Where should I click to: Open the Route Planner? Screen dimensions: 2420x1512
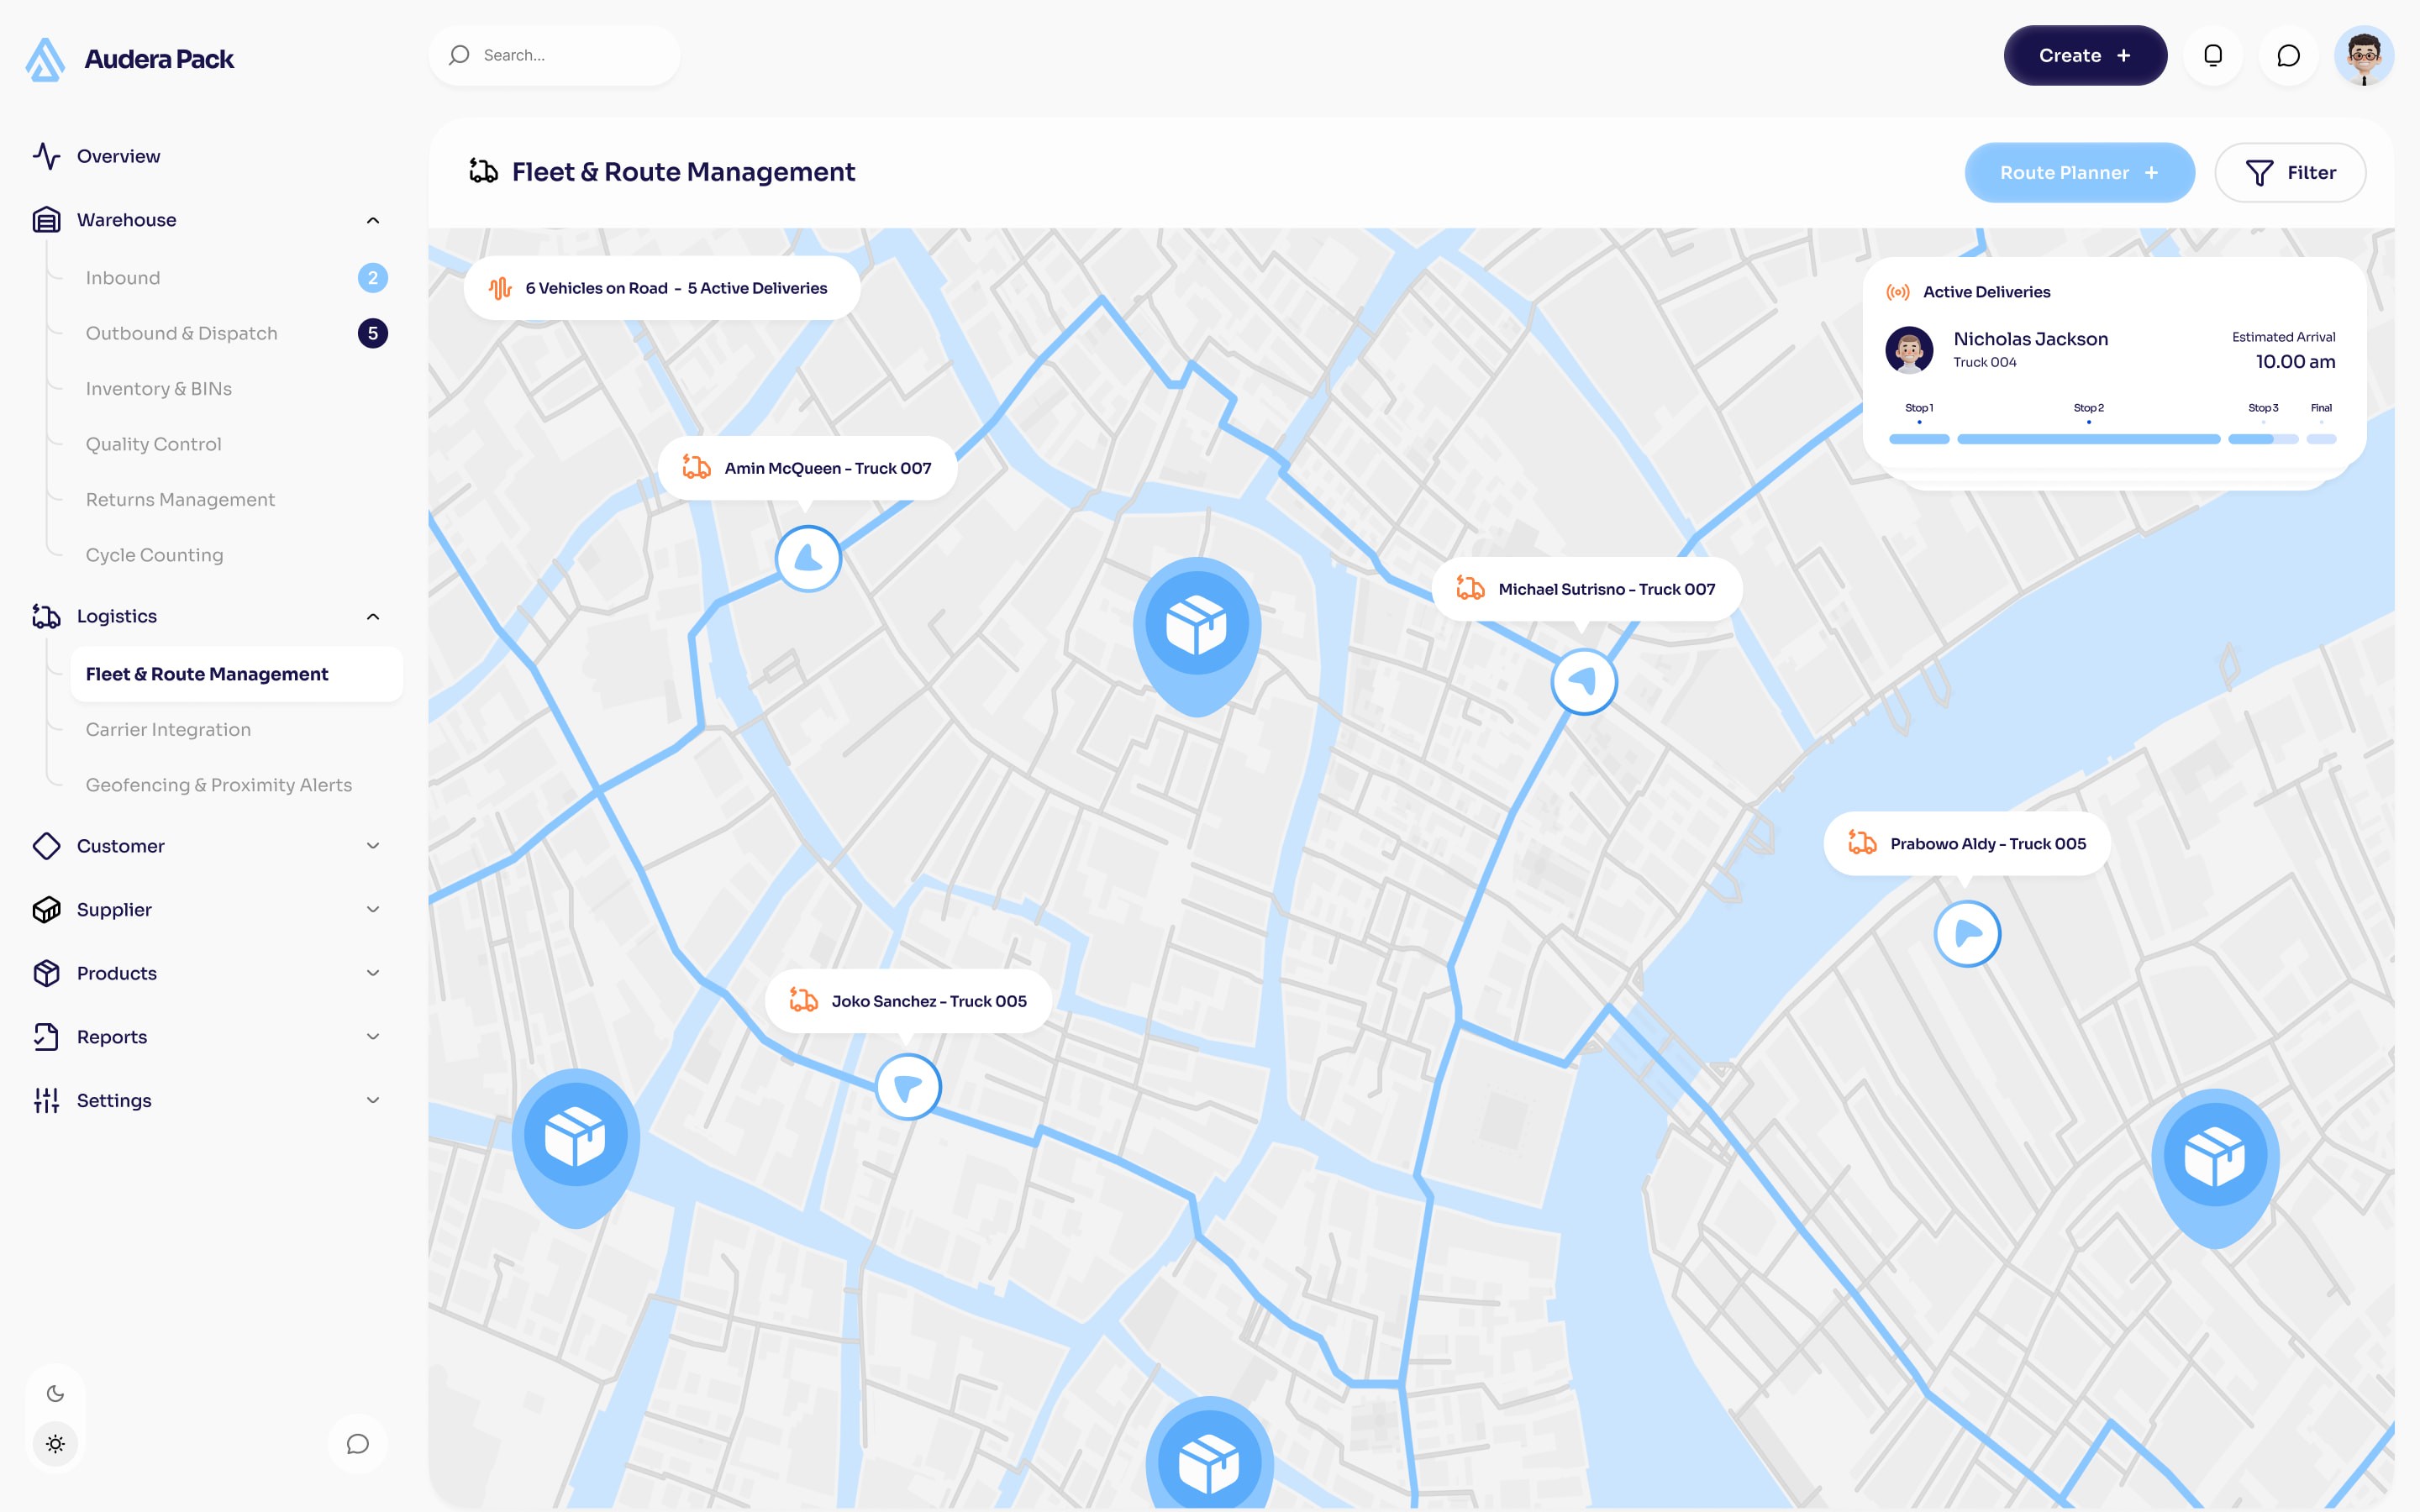(2079, 173)
